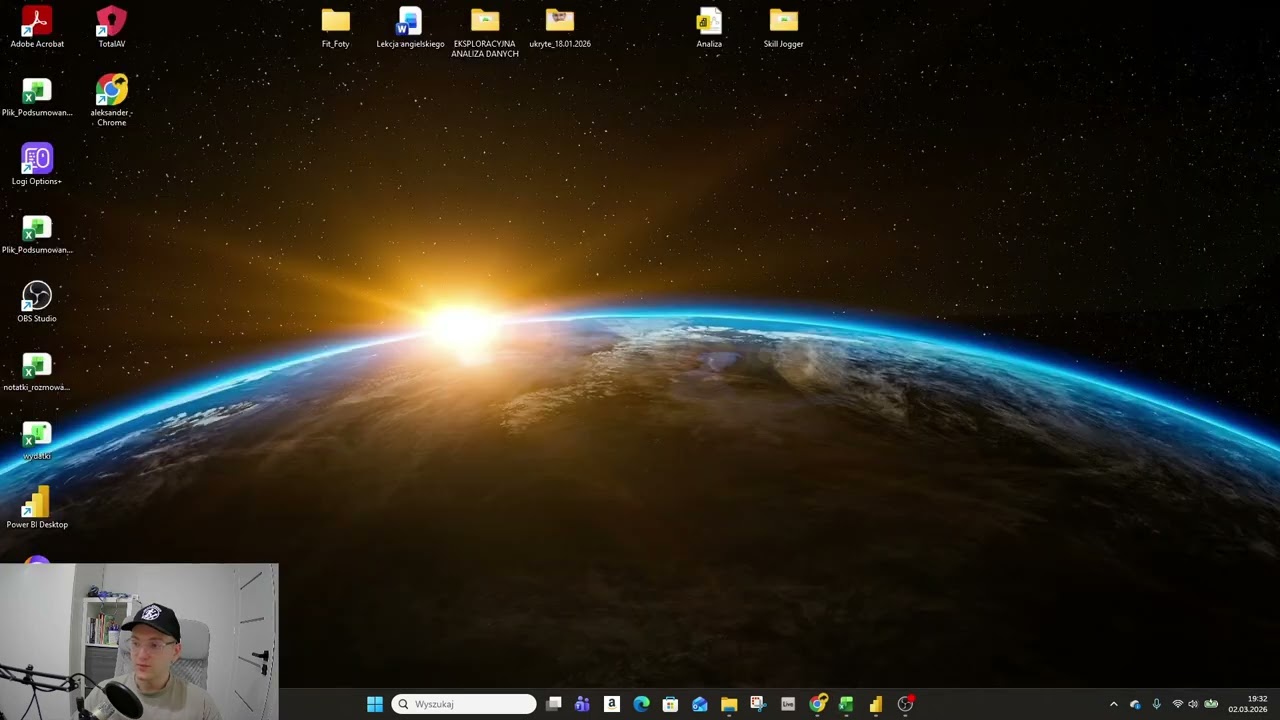This screenshot has height=720, width=1280.
Task: Switch to OBS Studio on the taskbar
Action: pyautogui.click(x=905, y=704)
